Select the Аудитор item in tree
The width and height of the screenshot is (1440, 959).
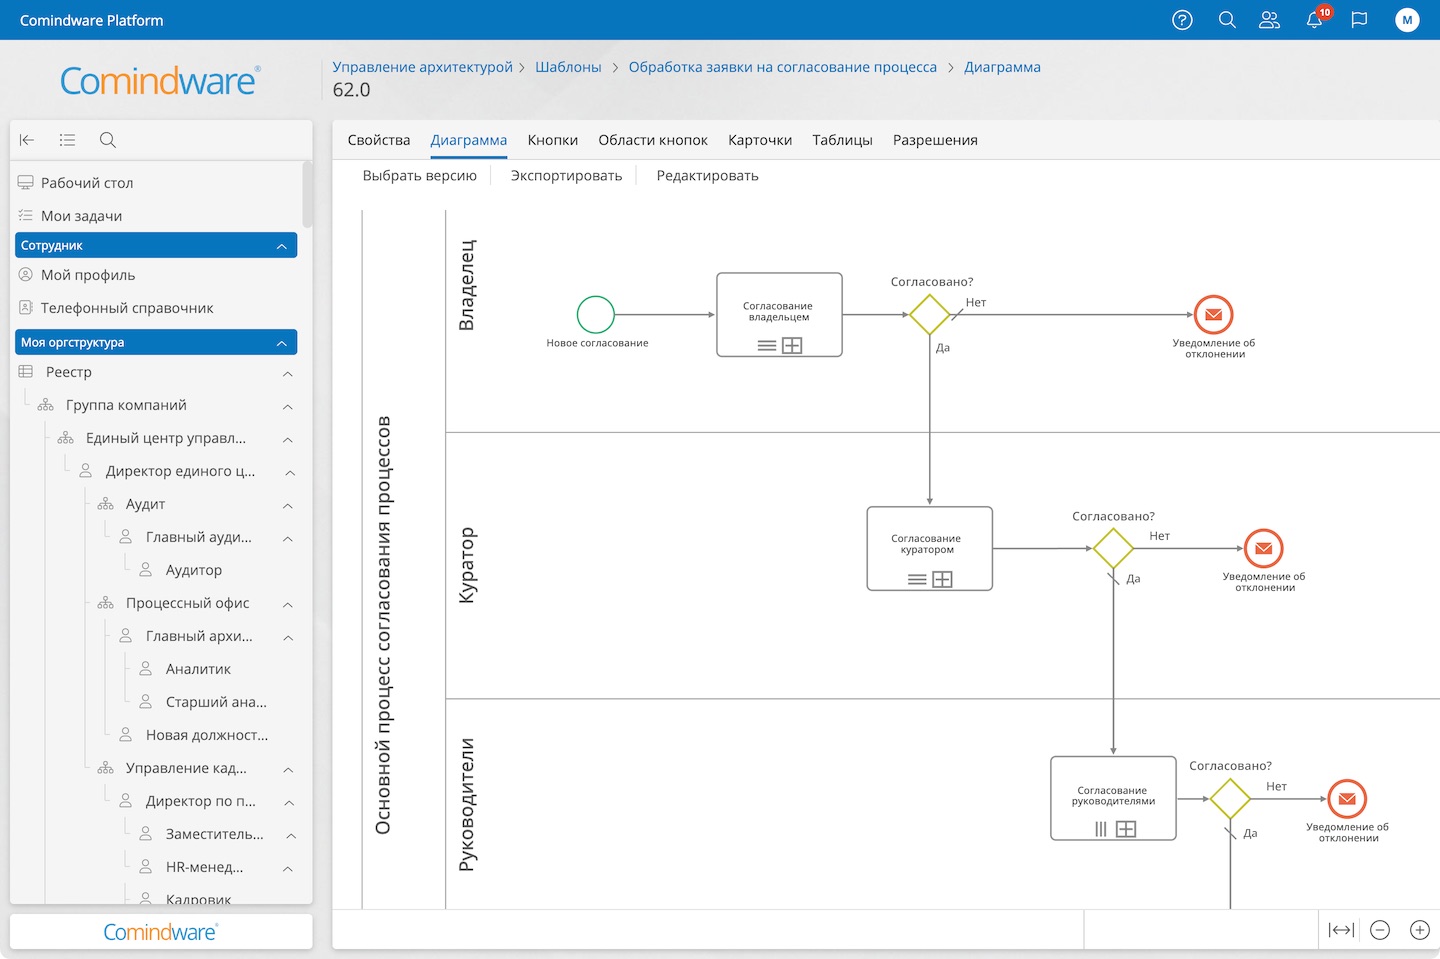[194, 570]
